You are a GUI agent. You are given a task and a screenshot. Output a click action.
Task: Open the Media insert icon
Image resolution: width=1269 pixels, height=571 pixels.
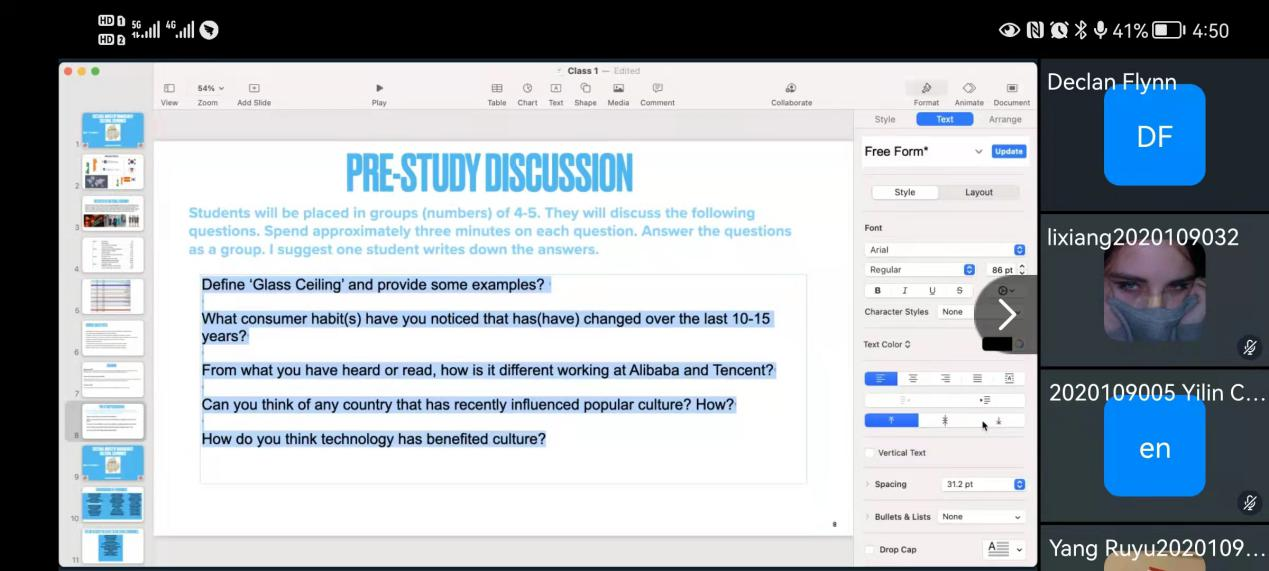(618, 89)
